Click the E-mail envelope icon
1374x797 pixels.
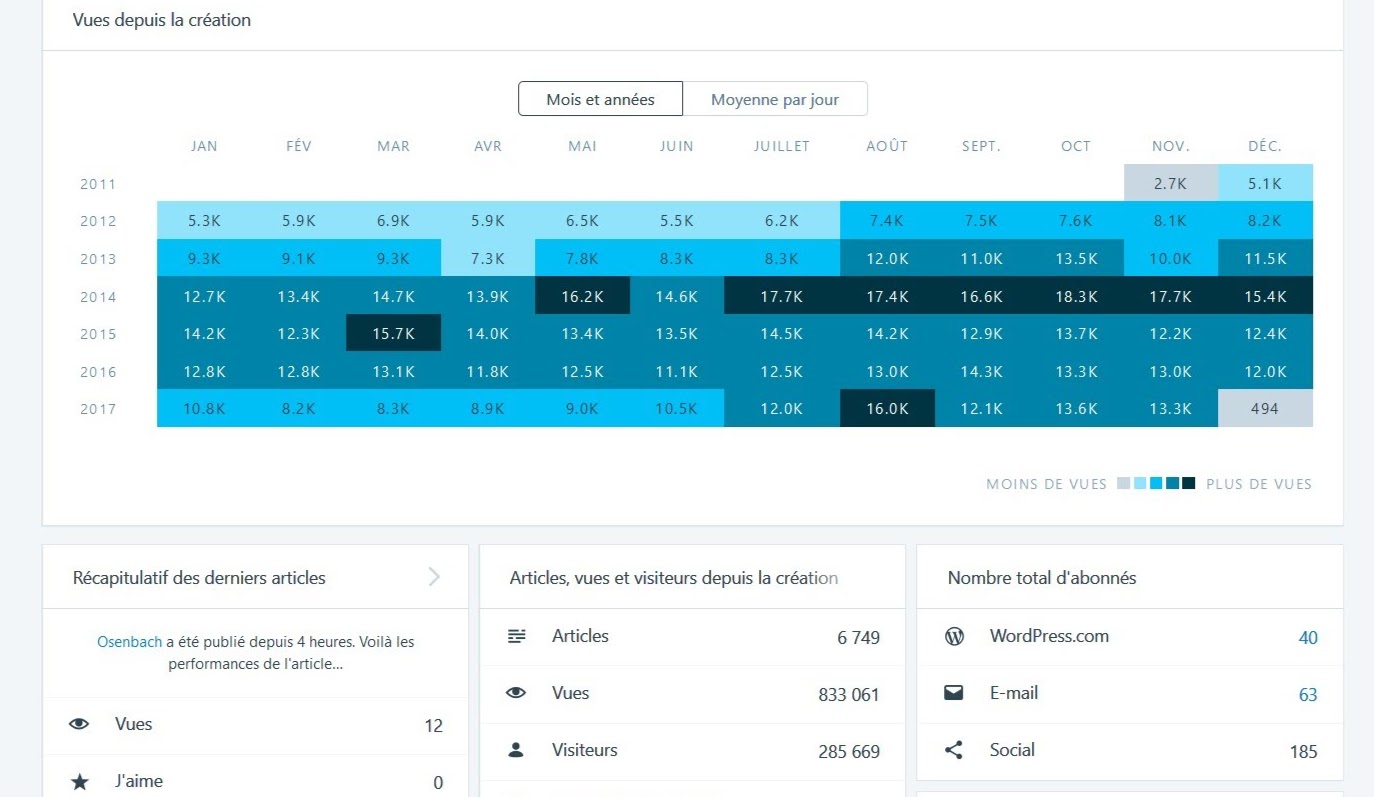pos(954,693)
